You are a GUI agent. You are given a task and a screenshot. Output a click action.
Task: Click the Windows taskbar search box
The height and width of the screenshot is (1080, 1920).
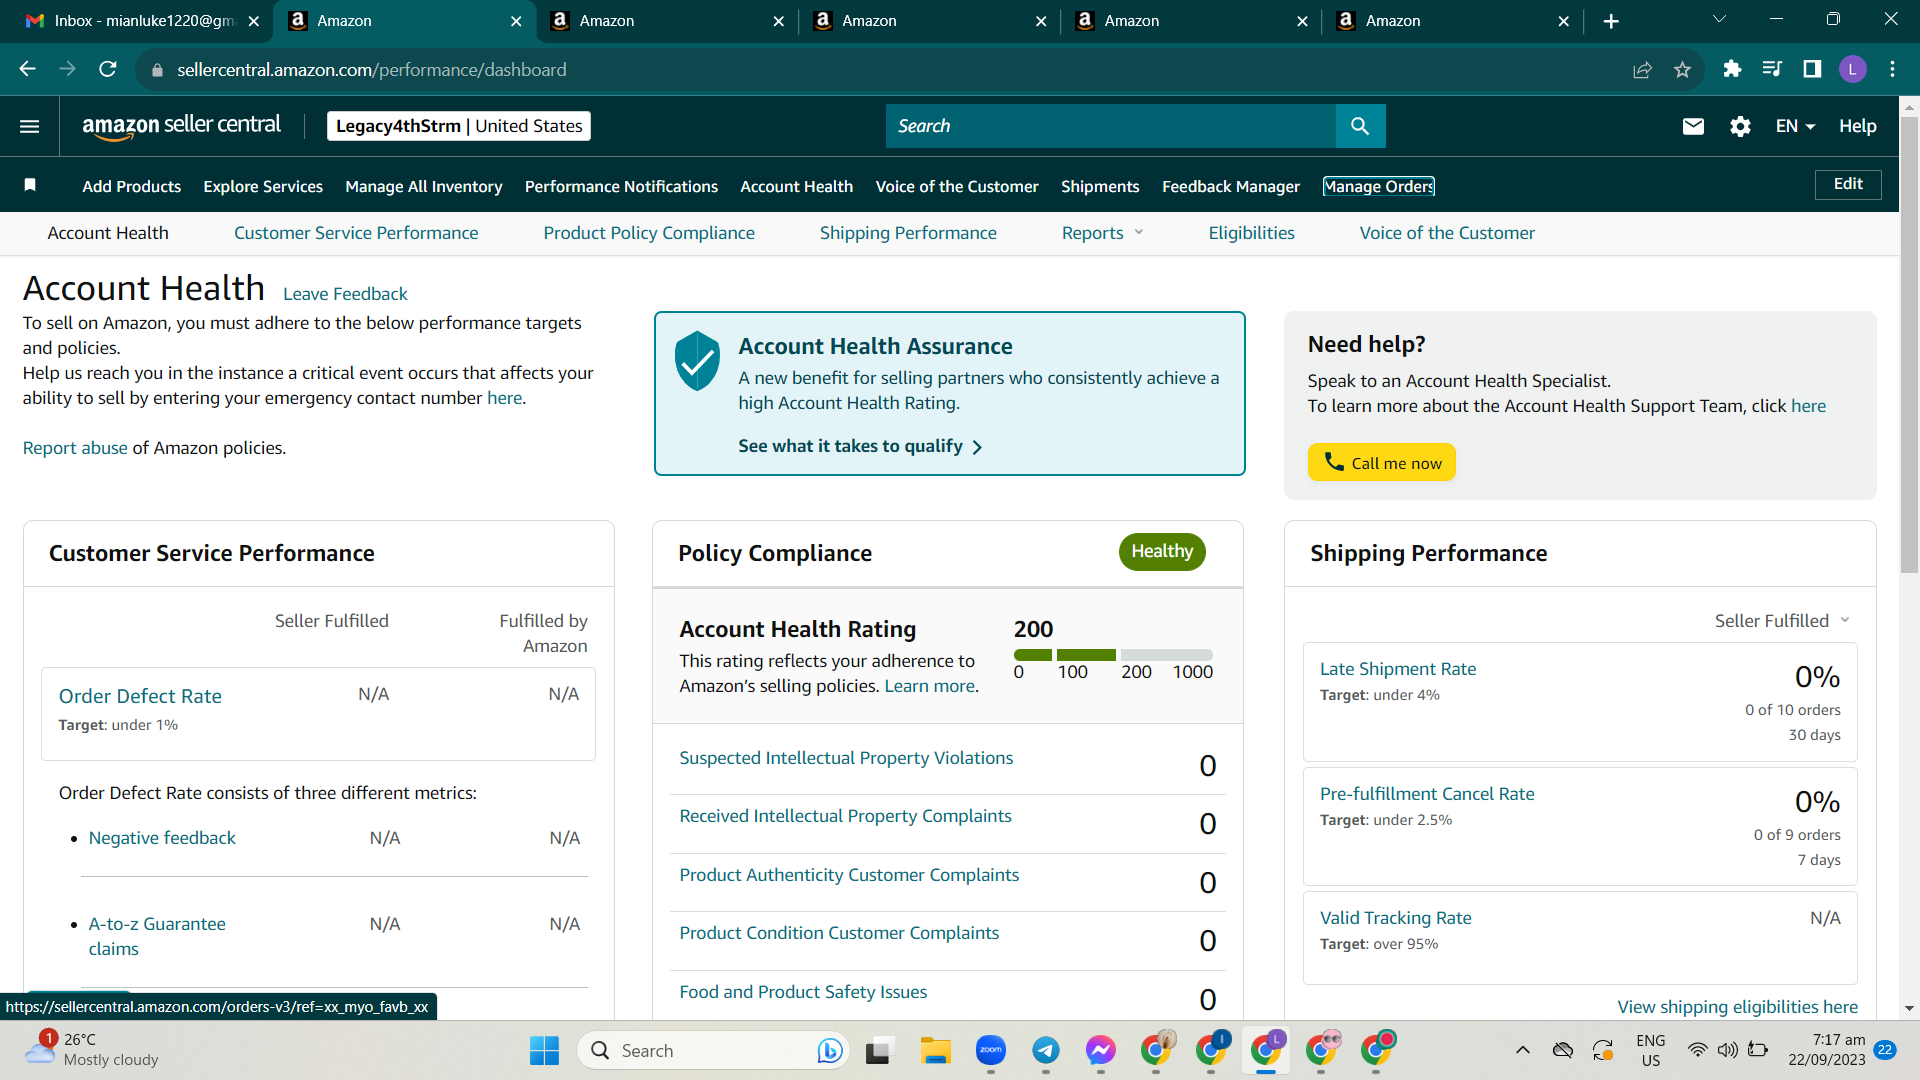[x=714, y=1051]
